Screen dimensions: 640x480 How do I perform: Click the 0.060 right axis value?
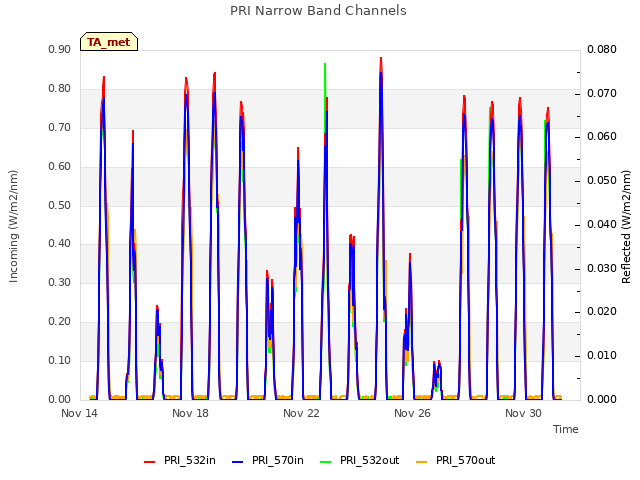click(602, 137)
